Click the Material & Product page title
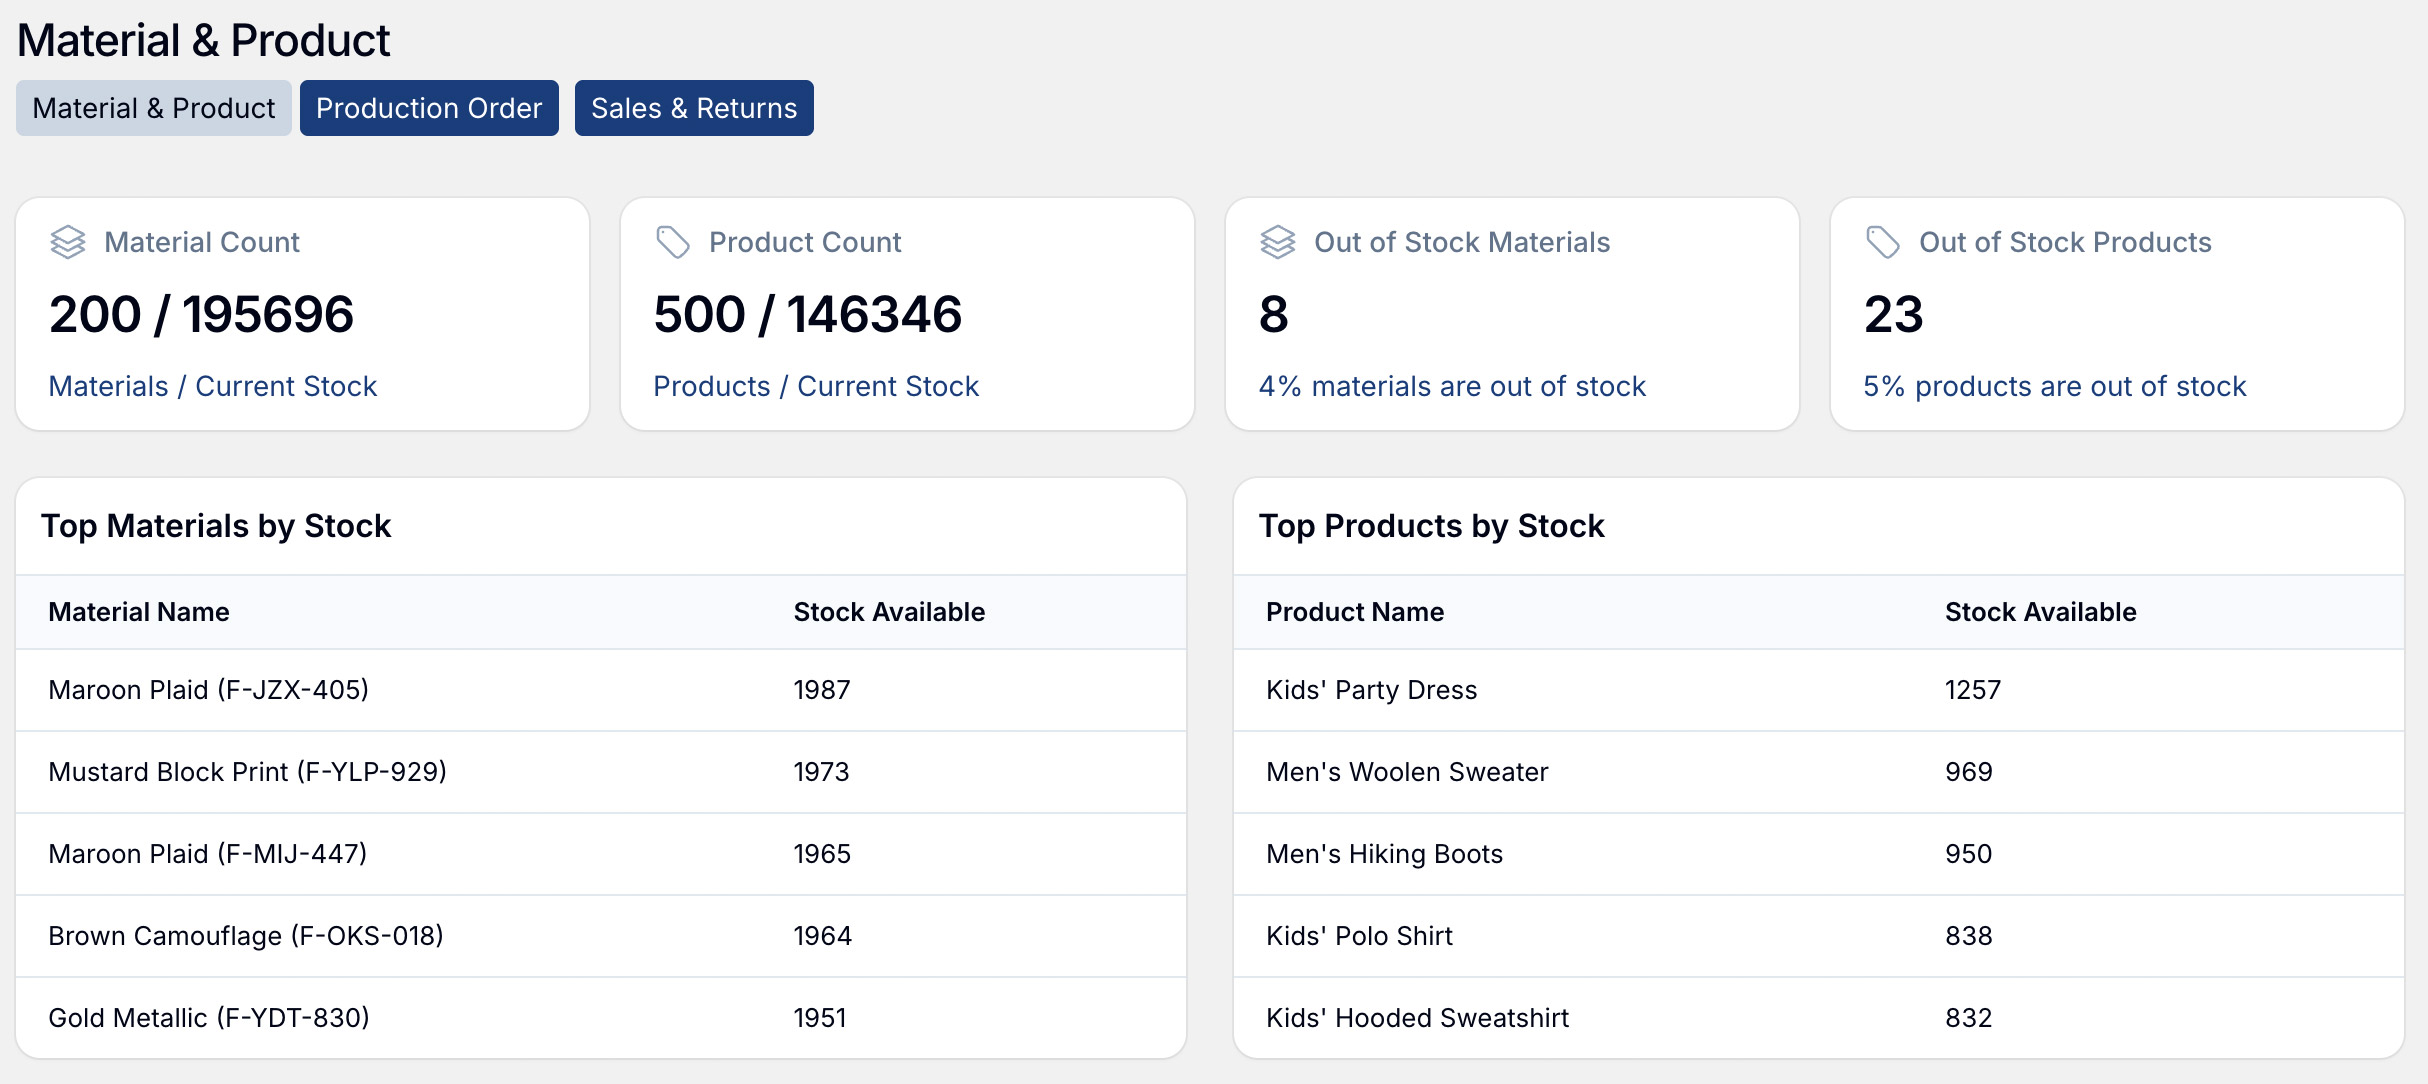Image resolution: width=2428 pixels, height=1084 pixels. (204, 40)
